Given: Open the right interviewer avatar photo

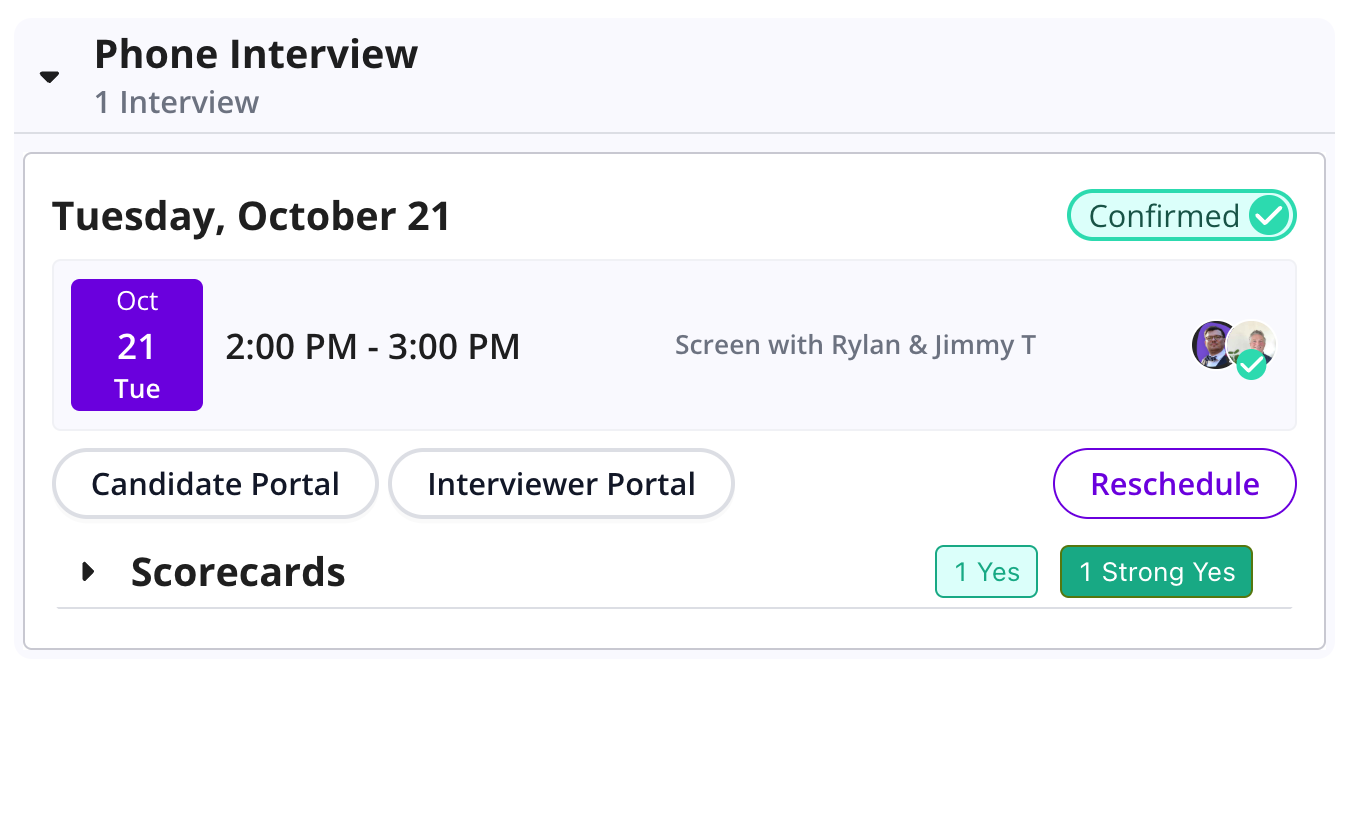Looking at the screenshot, I should (1256, 338).
